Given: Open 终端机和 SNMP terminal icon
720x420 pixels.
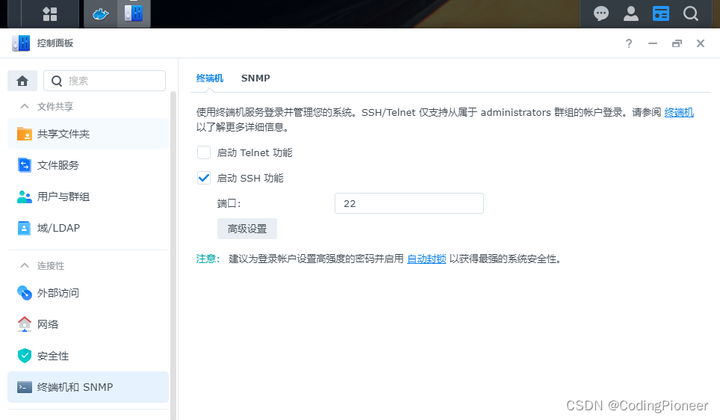Looking at the screenshot, I should pyautogui.click(x=24, y=387).
